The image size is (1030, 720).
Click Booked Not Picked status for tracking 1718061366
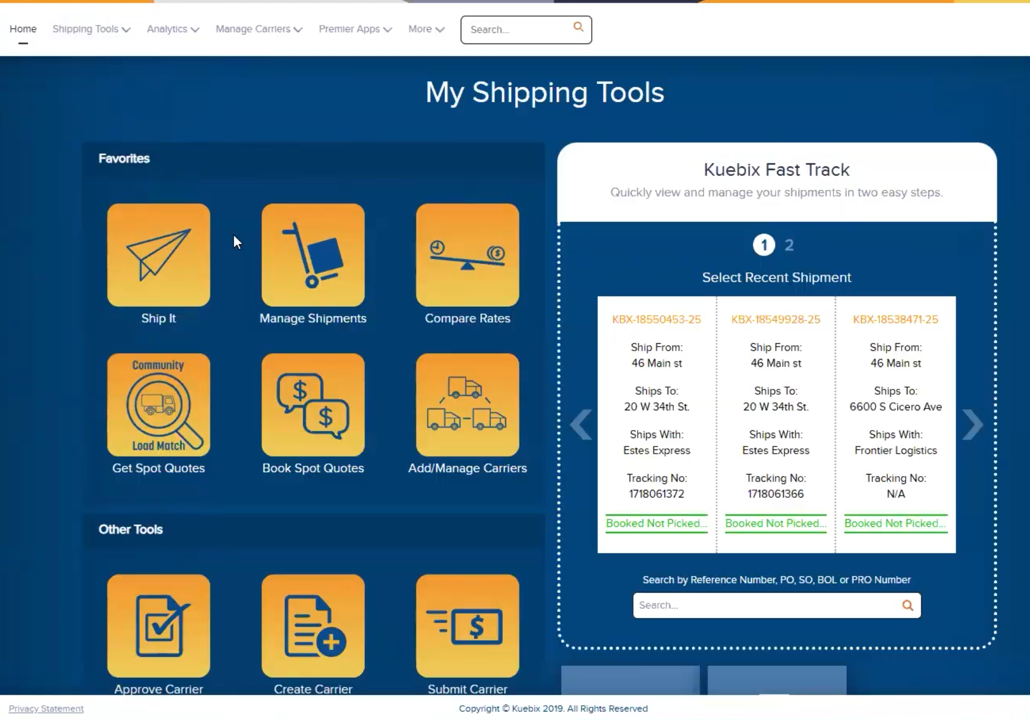tap(776, 524)
